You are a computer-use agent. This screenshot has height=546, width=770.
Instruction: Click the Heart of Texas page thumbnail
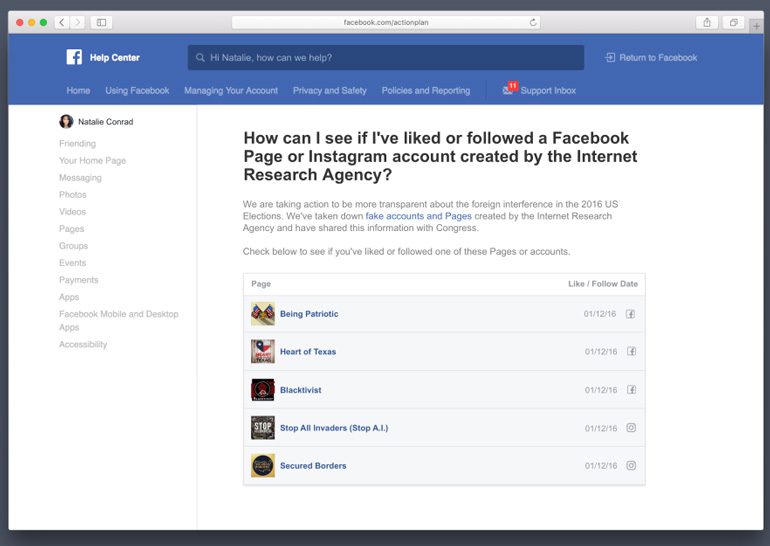263,352
